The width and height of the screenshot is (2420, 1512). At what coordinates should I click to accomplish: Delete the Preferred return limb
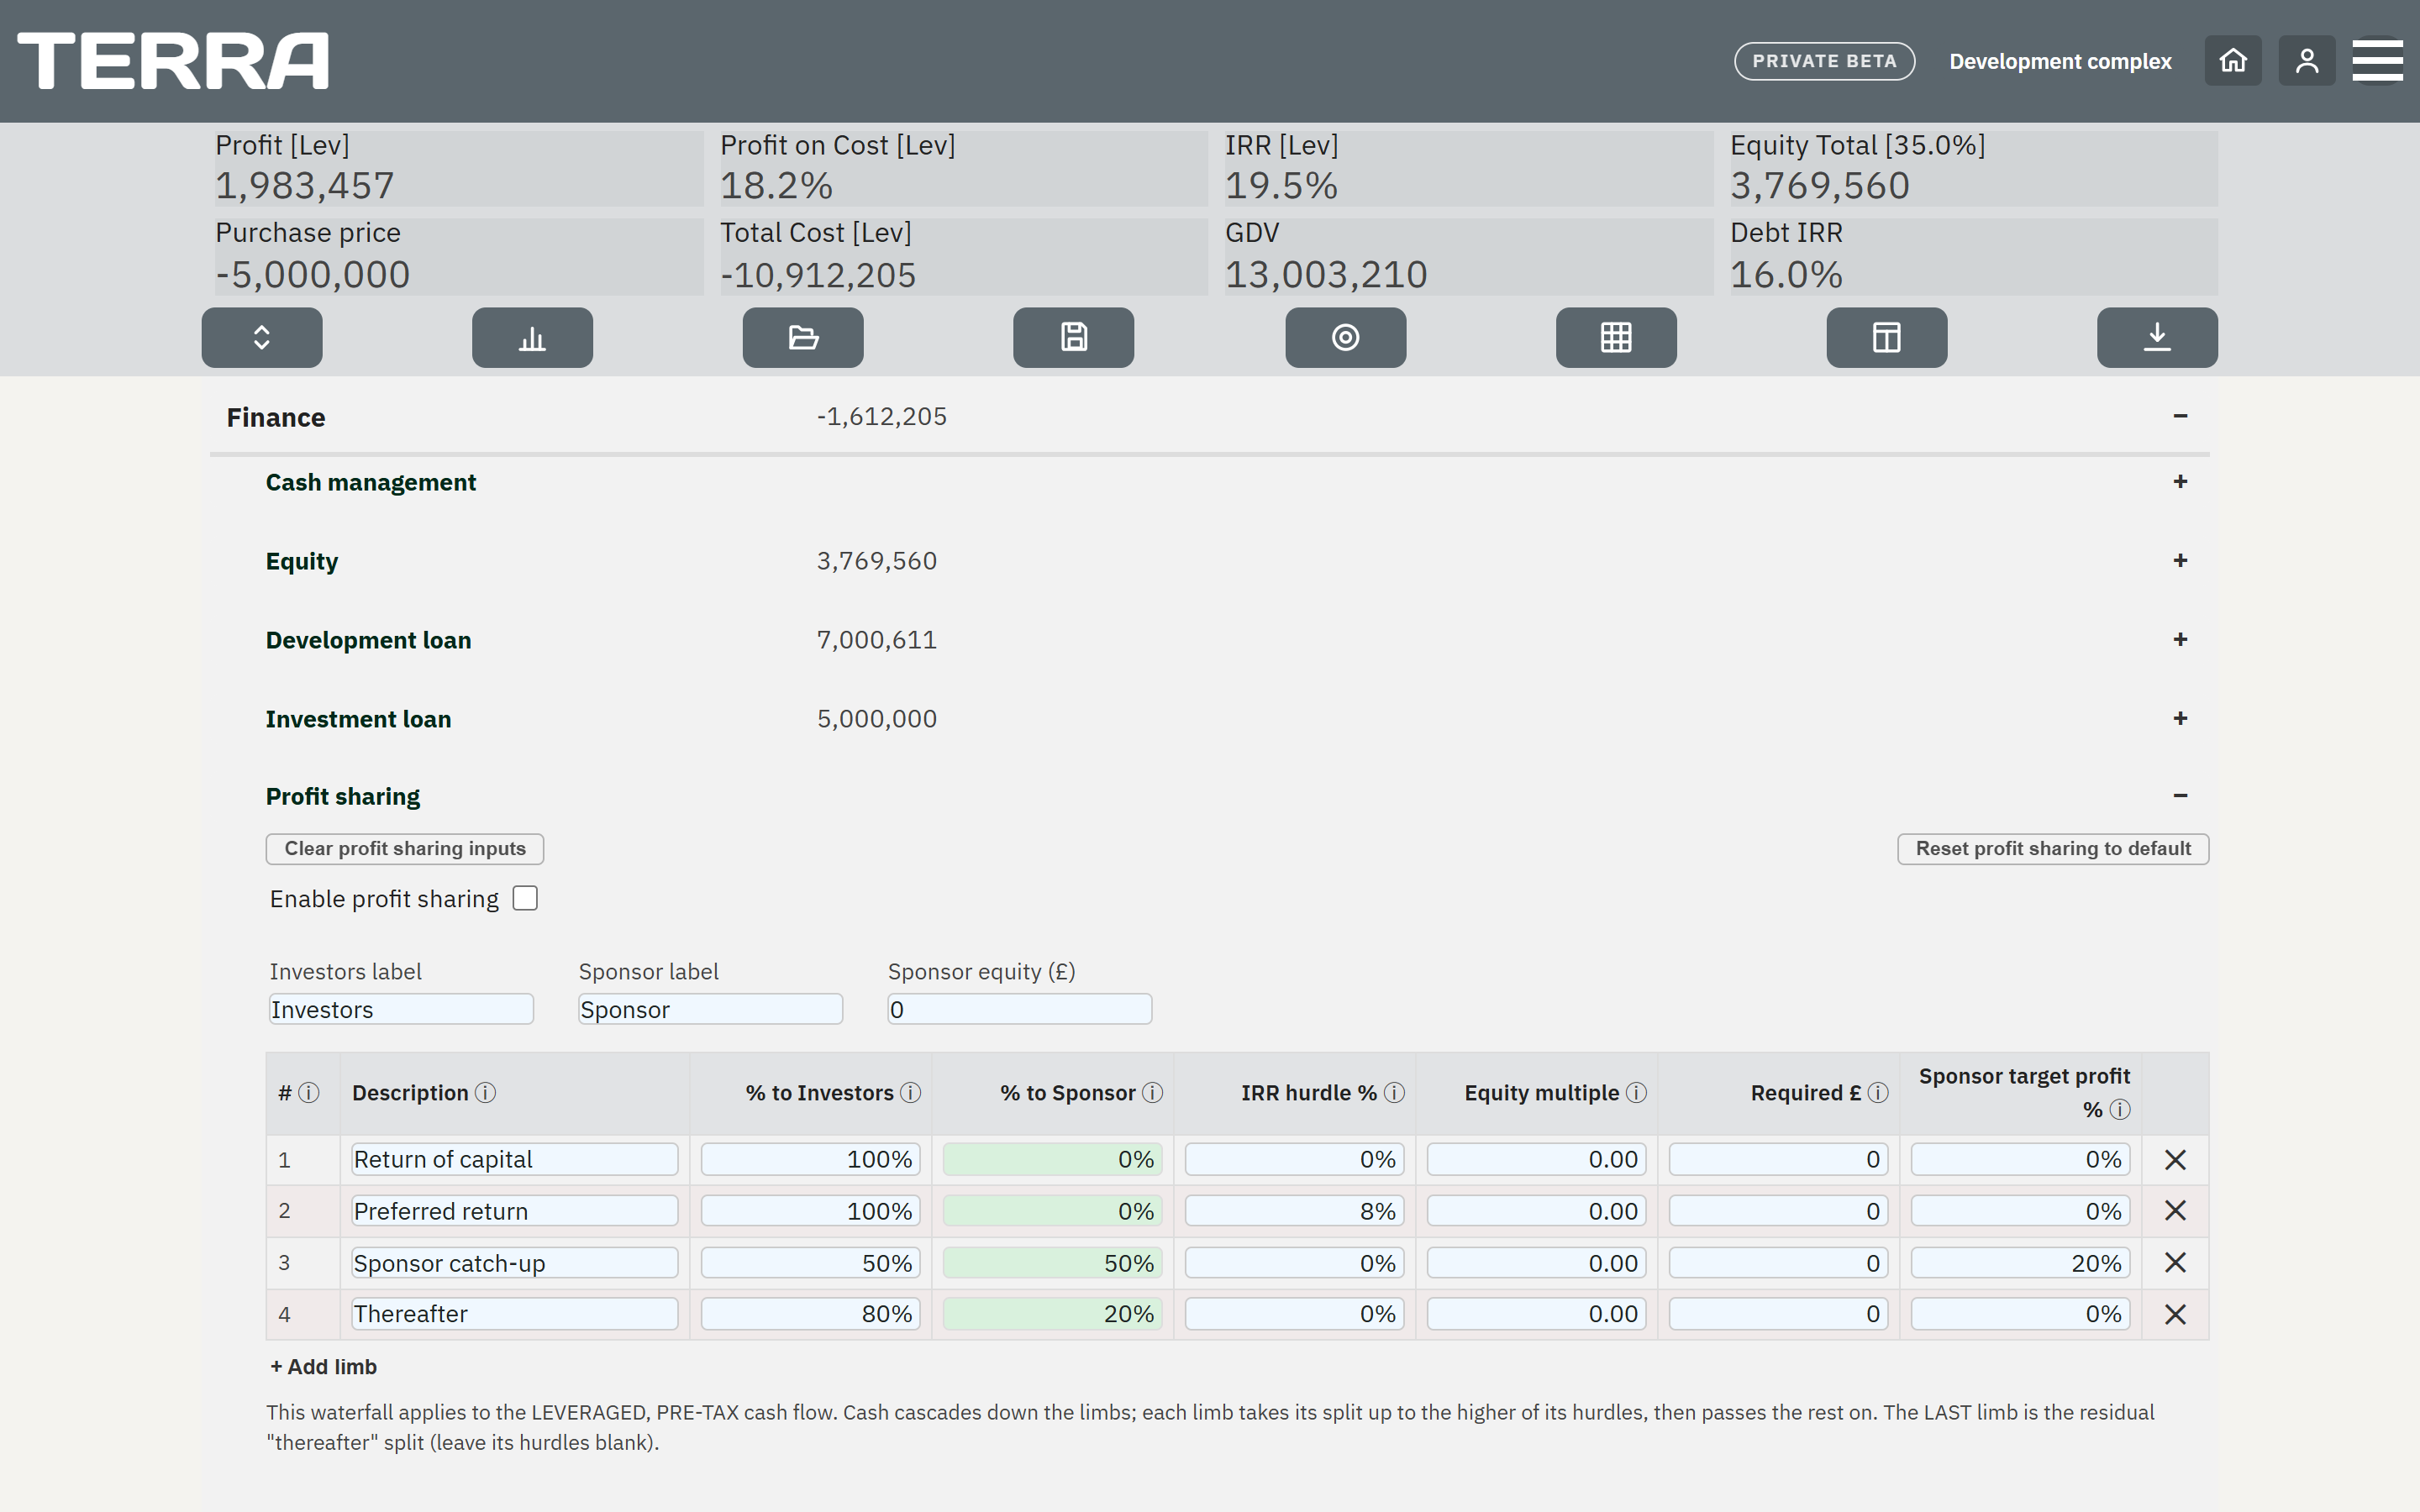coord(2175,1211)
